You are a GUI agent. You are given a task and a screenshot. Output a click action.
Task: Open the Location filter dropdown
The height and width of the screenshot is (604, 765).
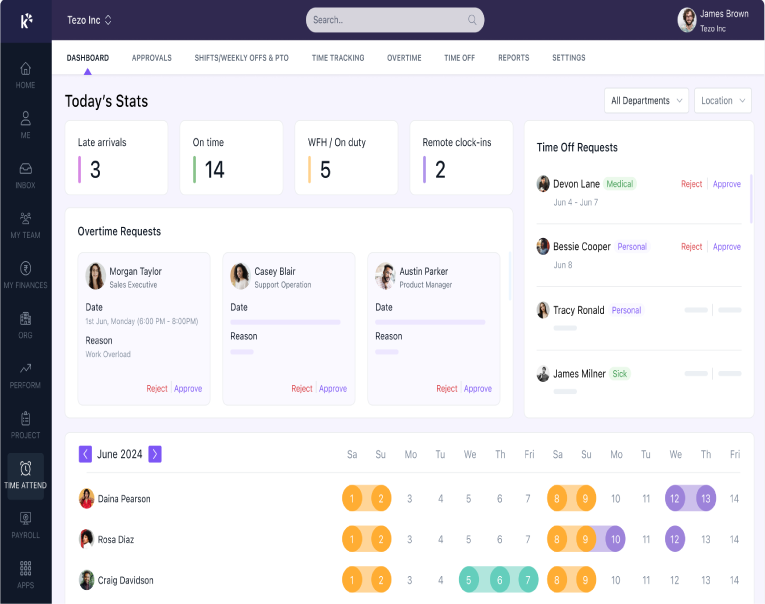click(723, 101)
